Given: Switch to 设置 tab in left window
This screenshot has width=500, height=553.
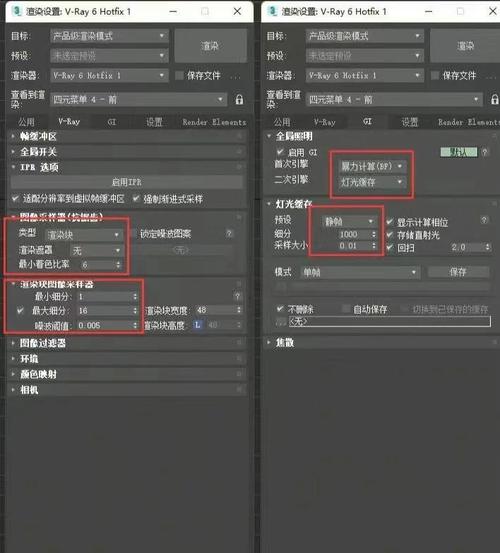Looking at the screenshot, I should coord(154,122).
